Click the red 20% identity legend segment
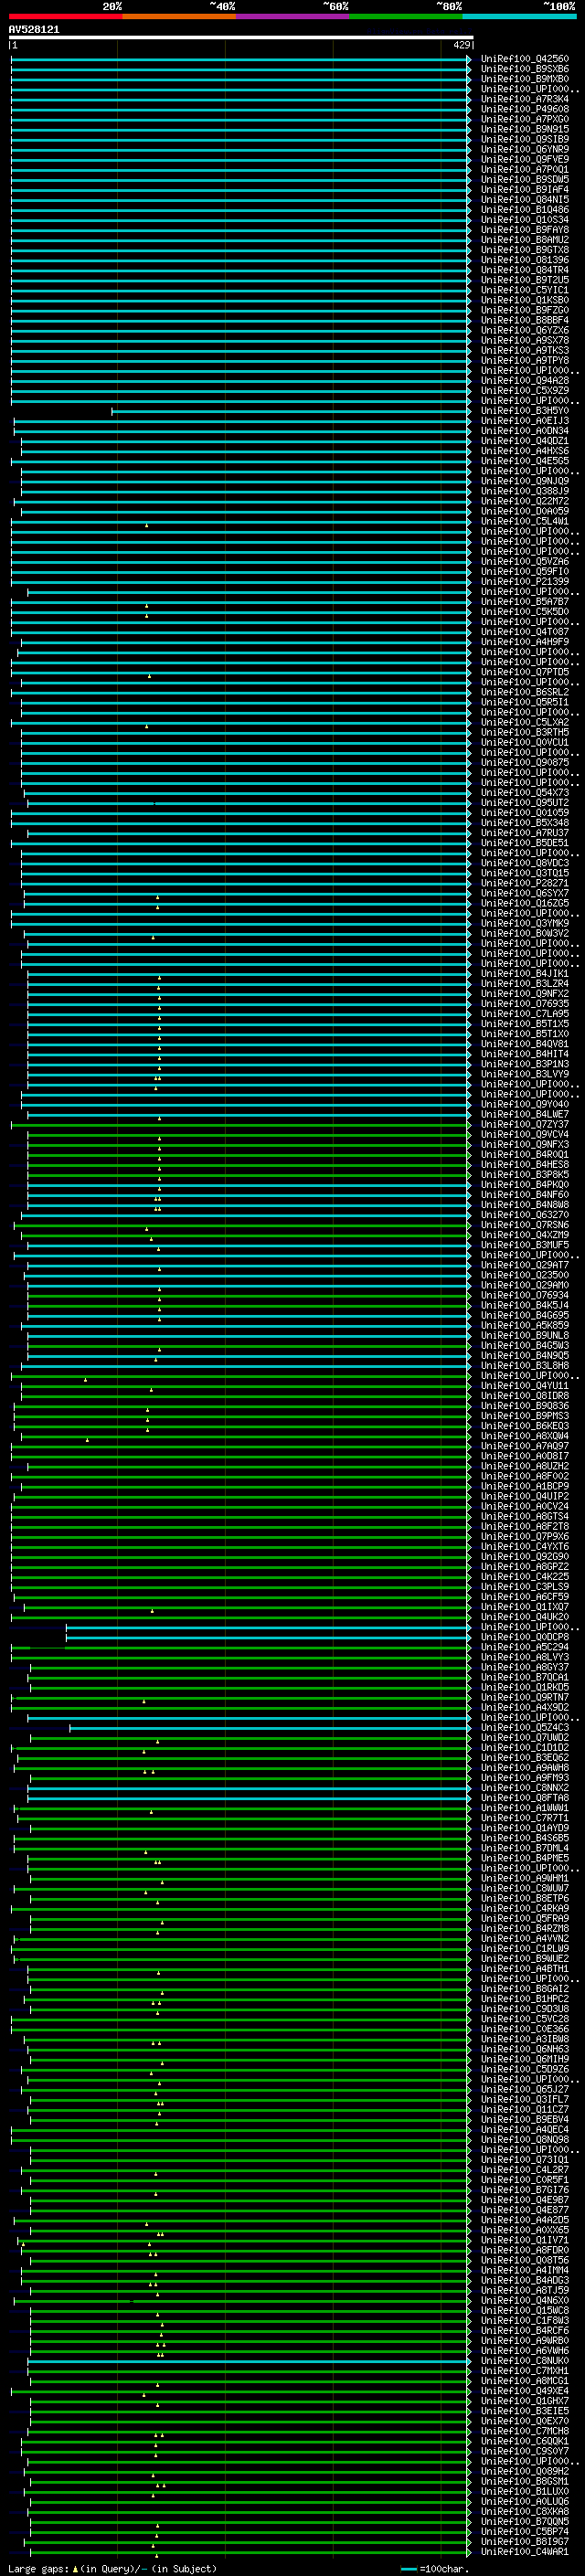The height and width of the screenshot is (2576, 585). 65,17
